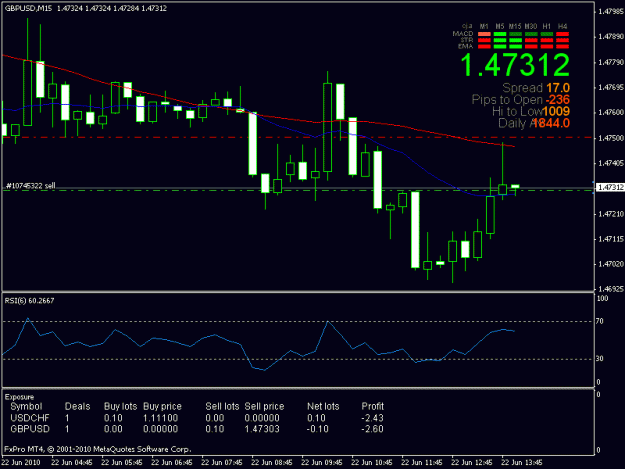Viewport: 625px width, 469px height.
Task: Click the Deals column header
Action: coord(77,406)
